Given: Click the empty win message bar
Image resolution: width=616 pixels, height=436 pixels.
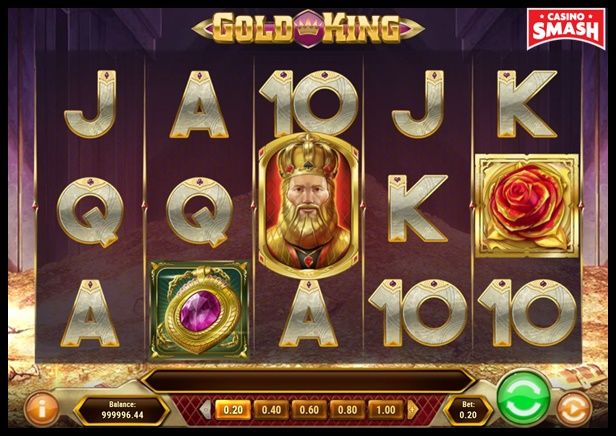Looking at the screenshot, I should [x=308, y=380].
